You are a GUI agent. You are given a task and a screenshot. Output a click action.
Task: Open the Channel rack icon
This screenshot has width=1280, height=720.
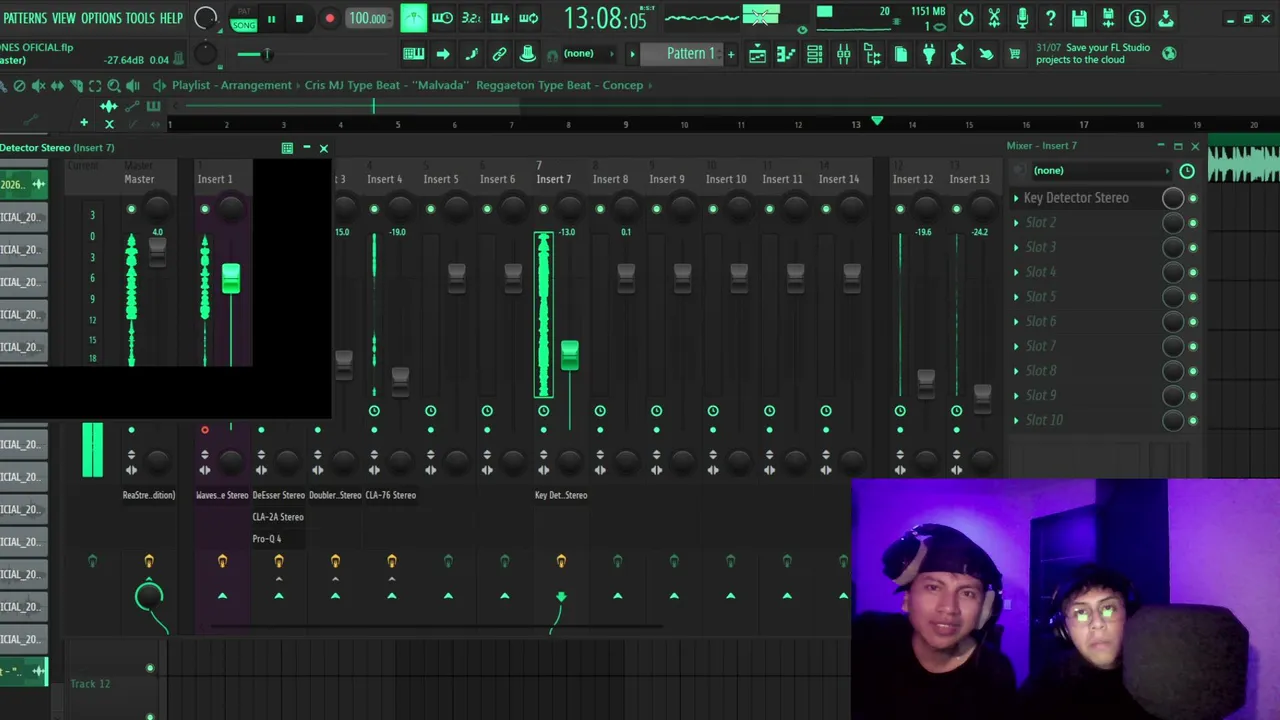point(815,54)
